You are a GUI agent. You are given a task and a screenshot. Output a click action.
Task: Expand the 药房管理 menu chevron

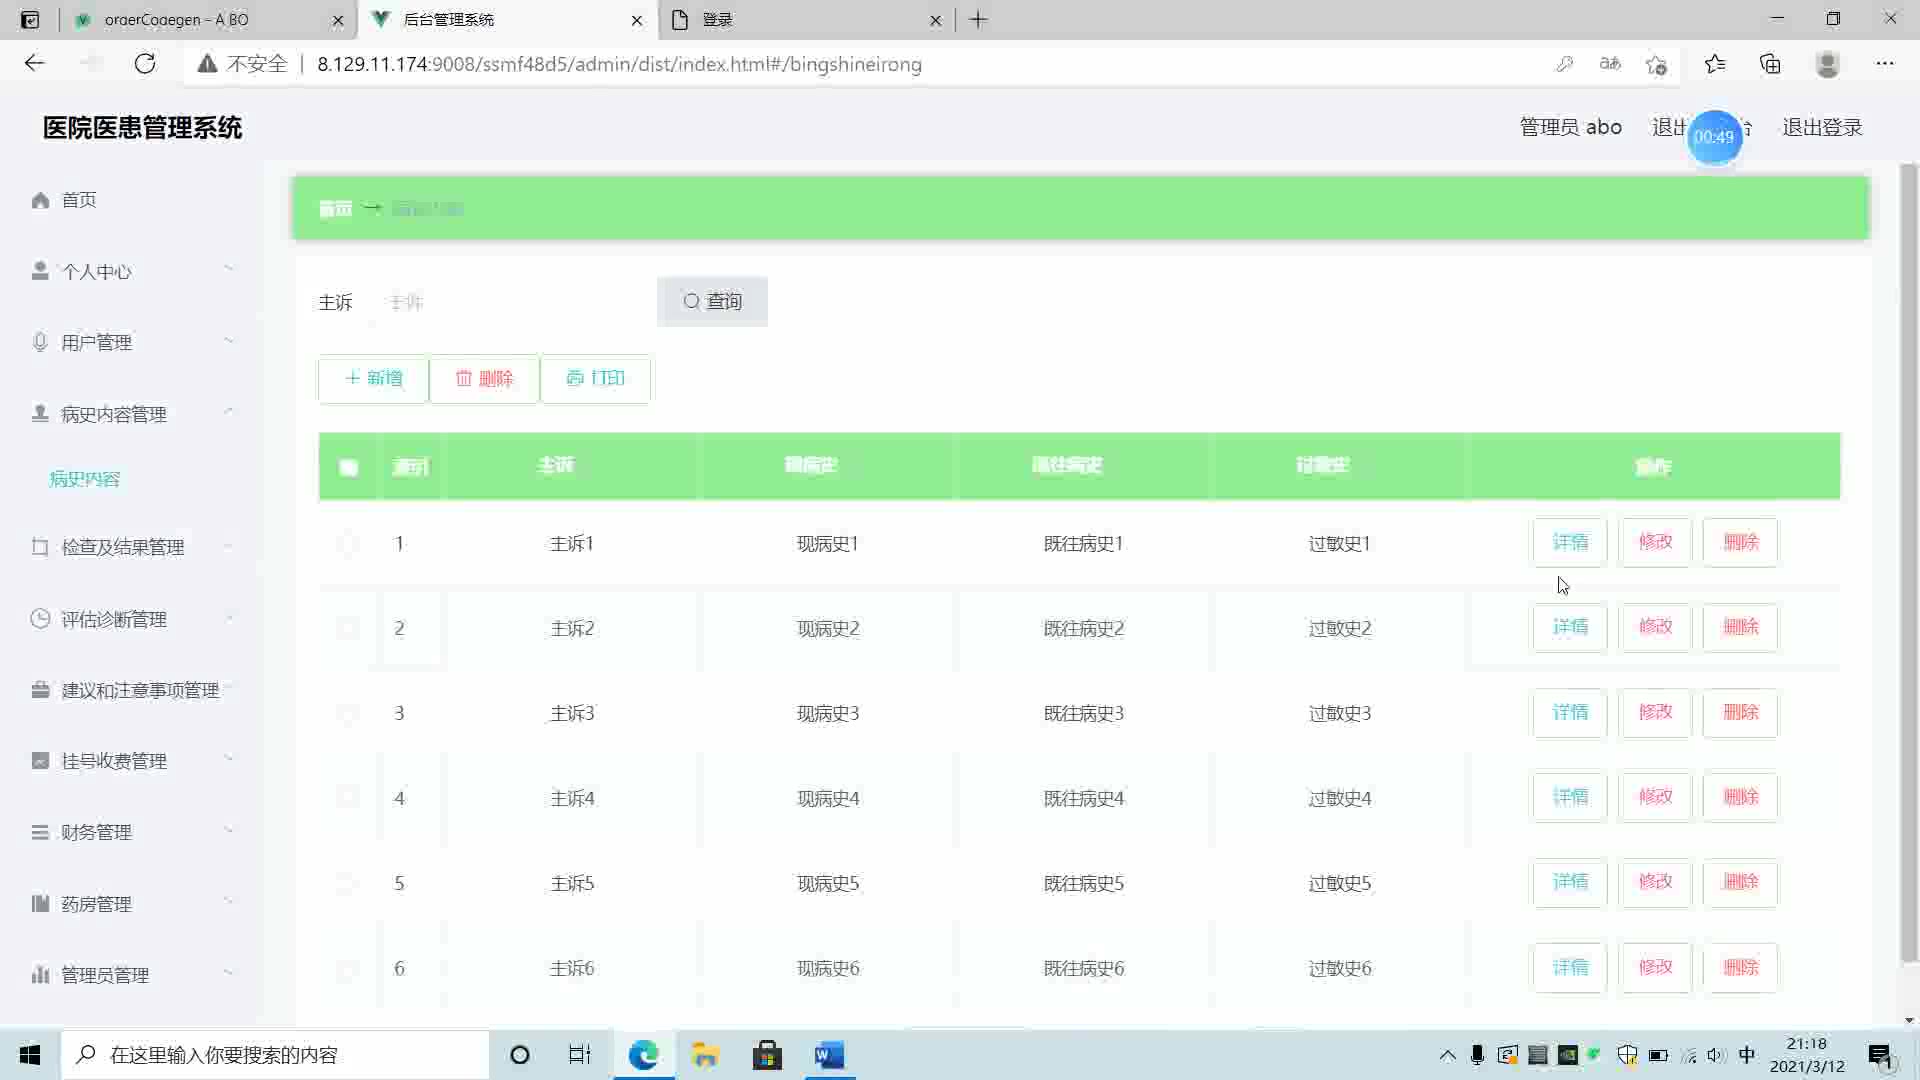coord(229,902)
